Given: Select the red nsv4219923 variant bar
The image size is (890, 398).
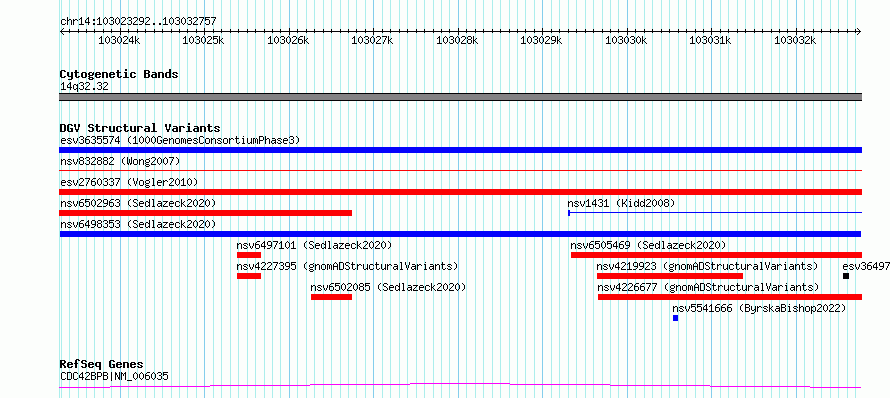Looking at the screenshot, I should coord(670,276).
